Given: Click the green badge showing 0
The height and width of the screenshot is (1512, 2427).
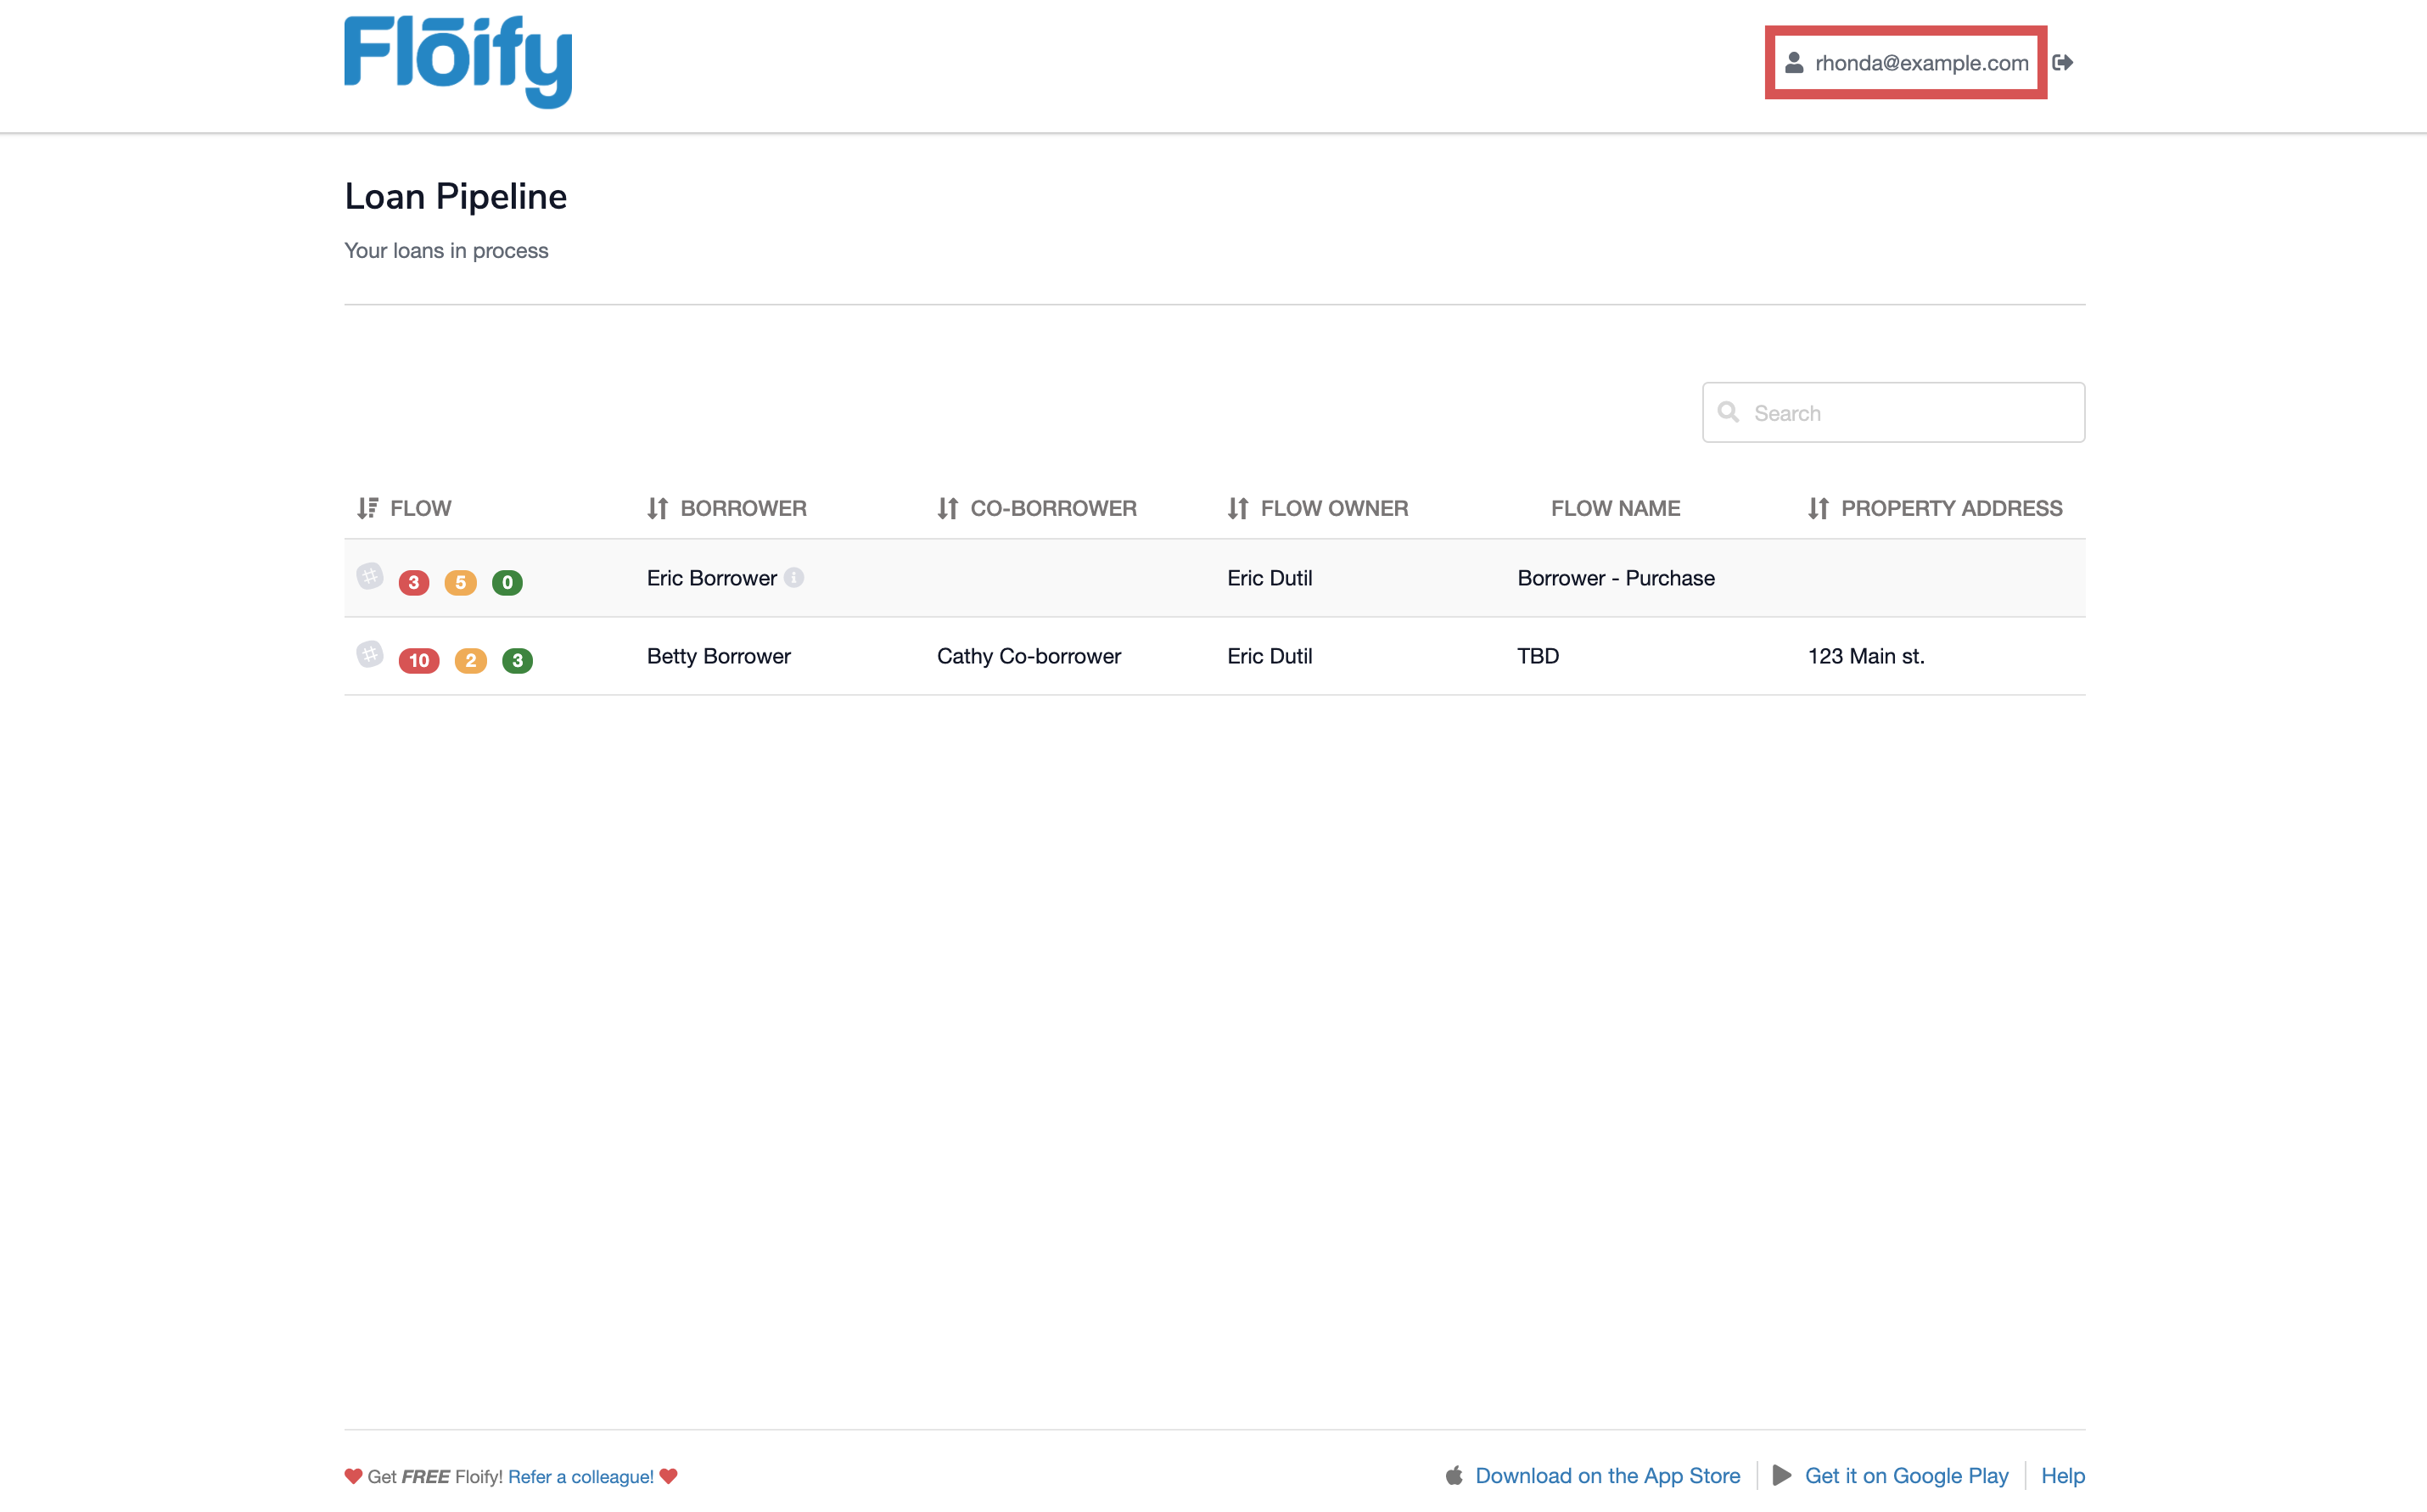Looking at the screenshot, I should [x=507, y=582].
